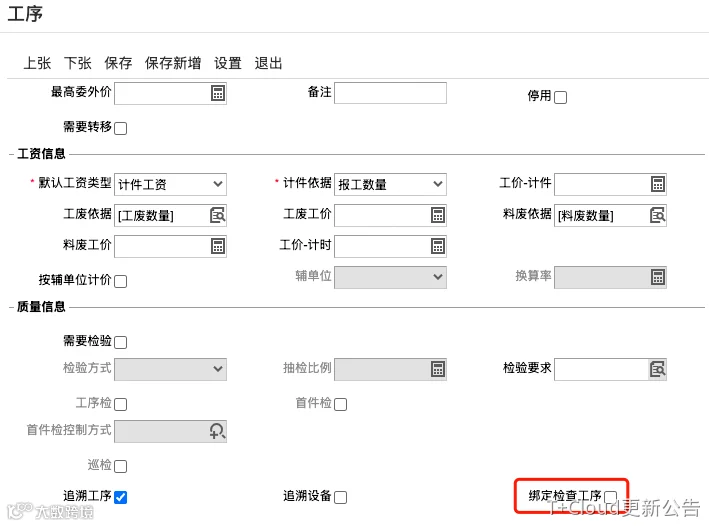The image size is (709, 526).
Task: Expand the 辅单位 dropdown
Action: click(x=390, y=277)
